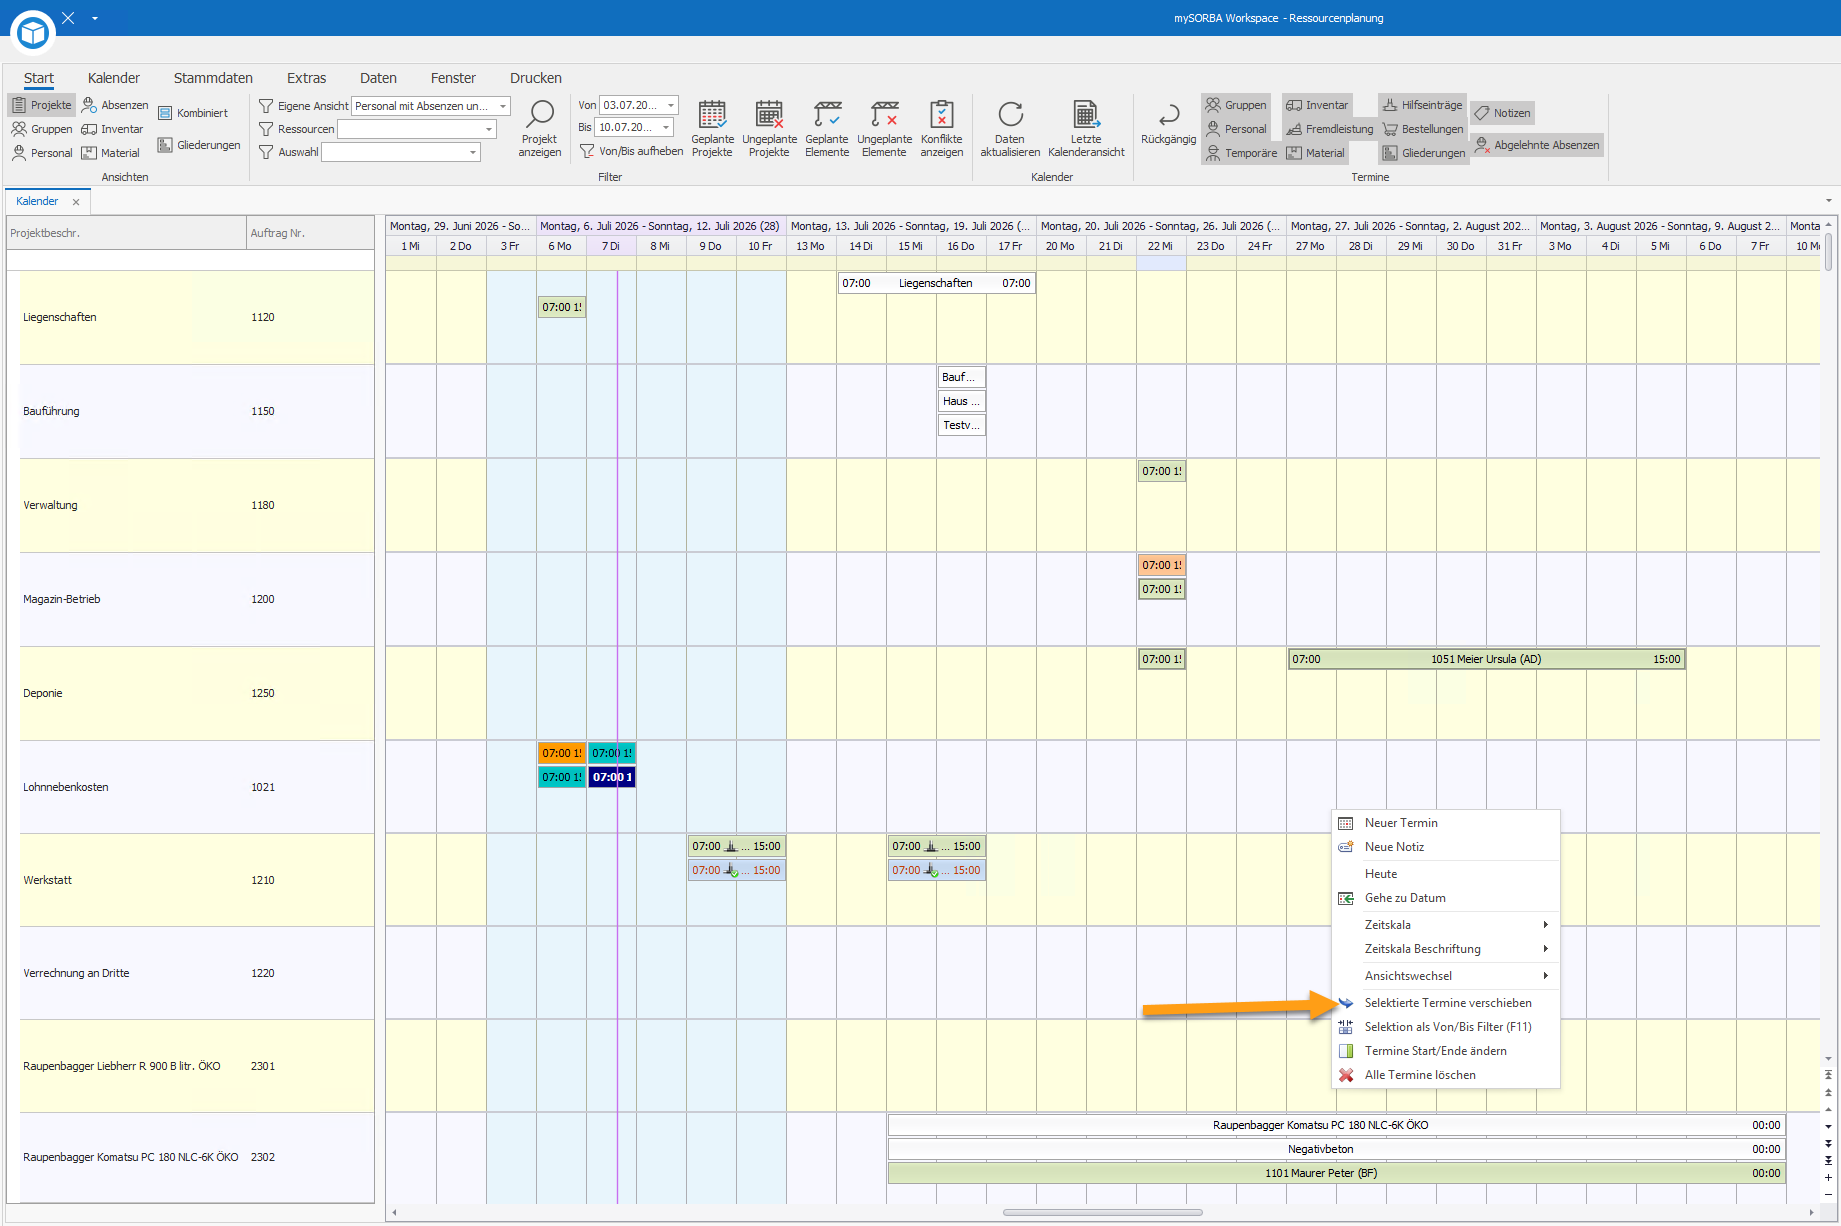Open the Stammdaten ribbon tab

click(213, 78)
